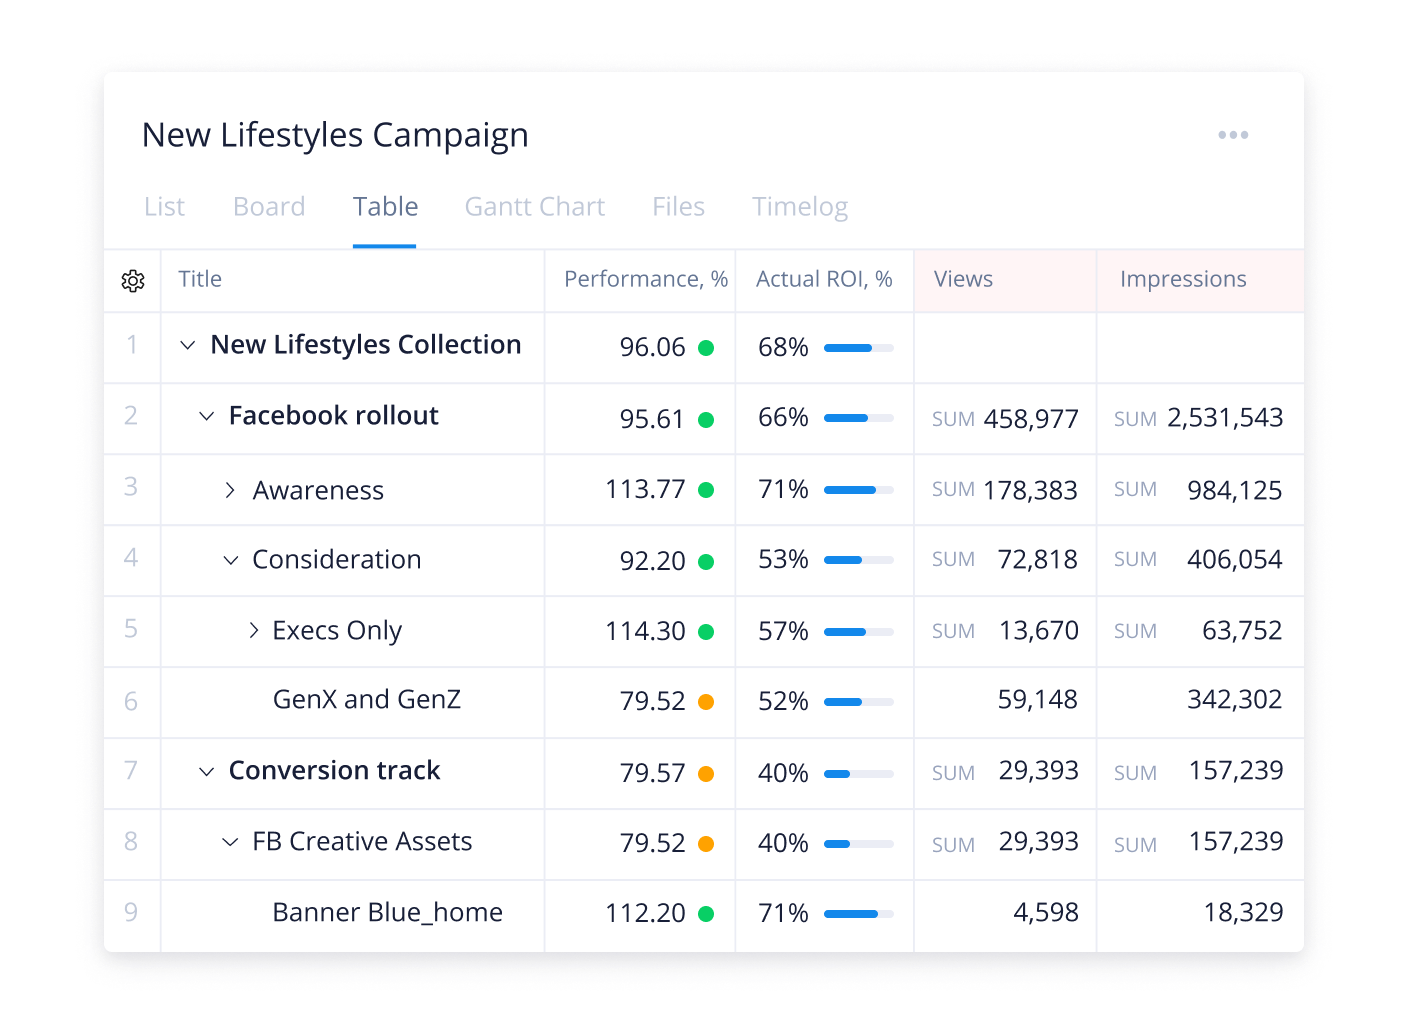Image resolution: width=1408 pixels, height=1024 pixels.
Task: Click the green status dot next to Execs Only
Action: (708, 631)
